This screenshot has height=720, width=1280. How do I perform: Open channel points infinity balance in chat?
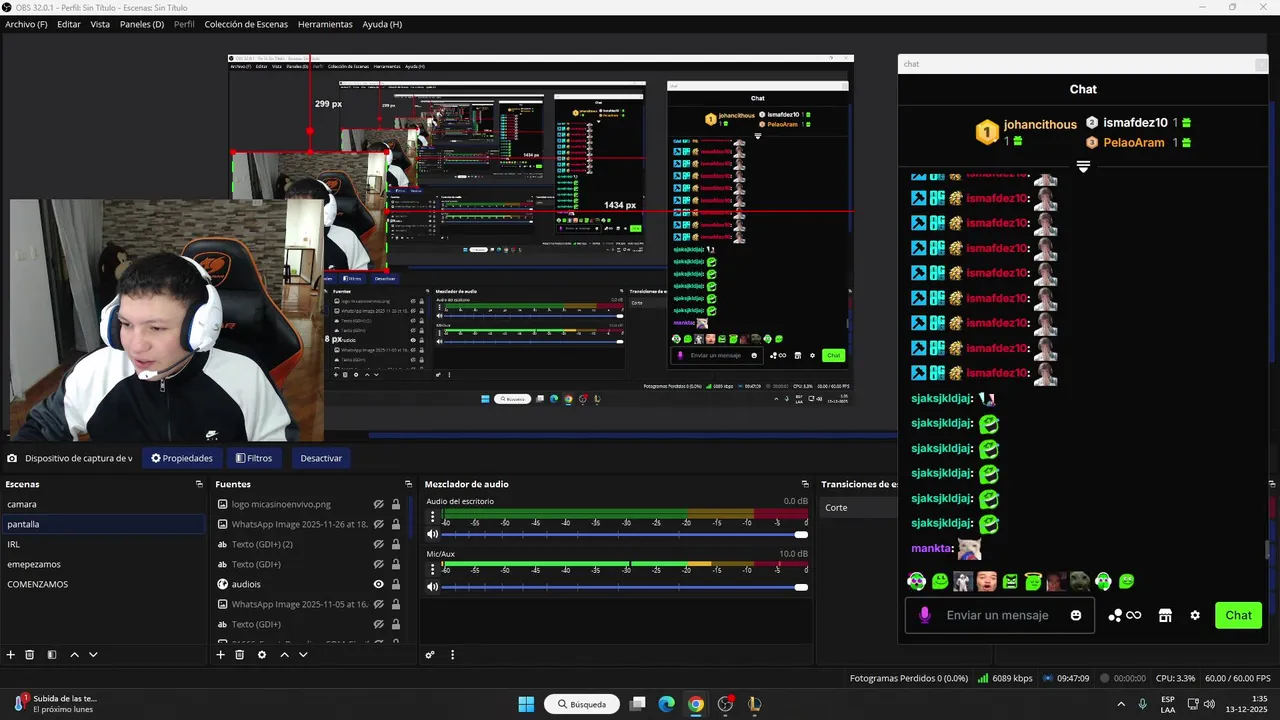click(x=1125, y=615)
